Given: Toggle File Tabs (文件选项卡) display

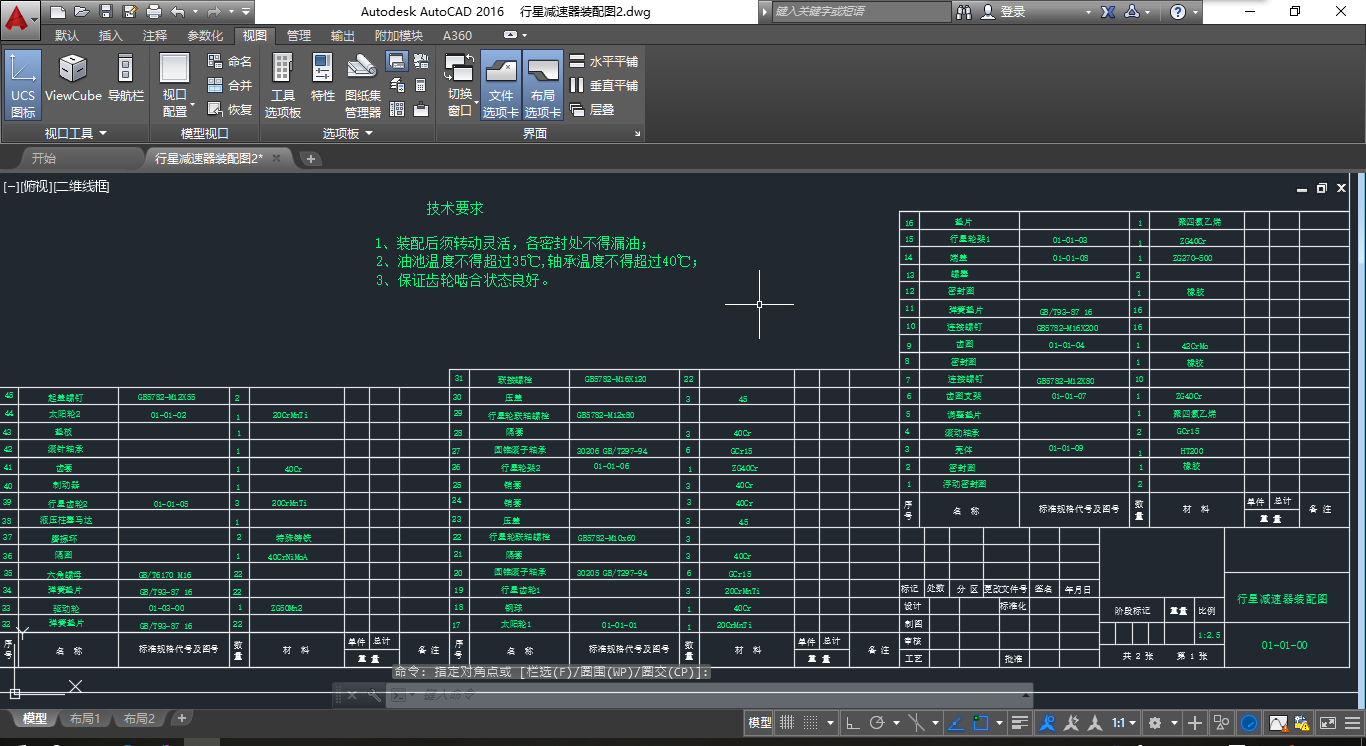Looking at the screenshot, I should click(500, 84).
